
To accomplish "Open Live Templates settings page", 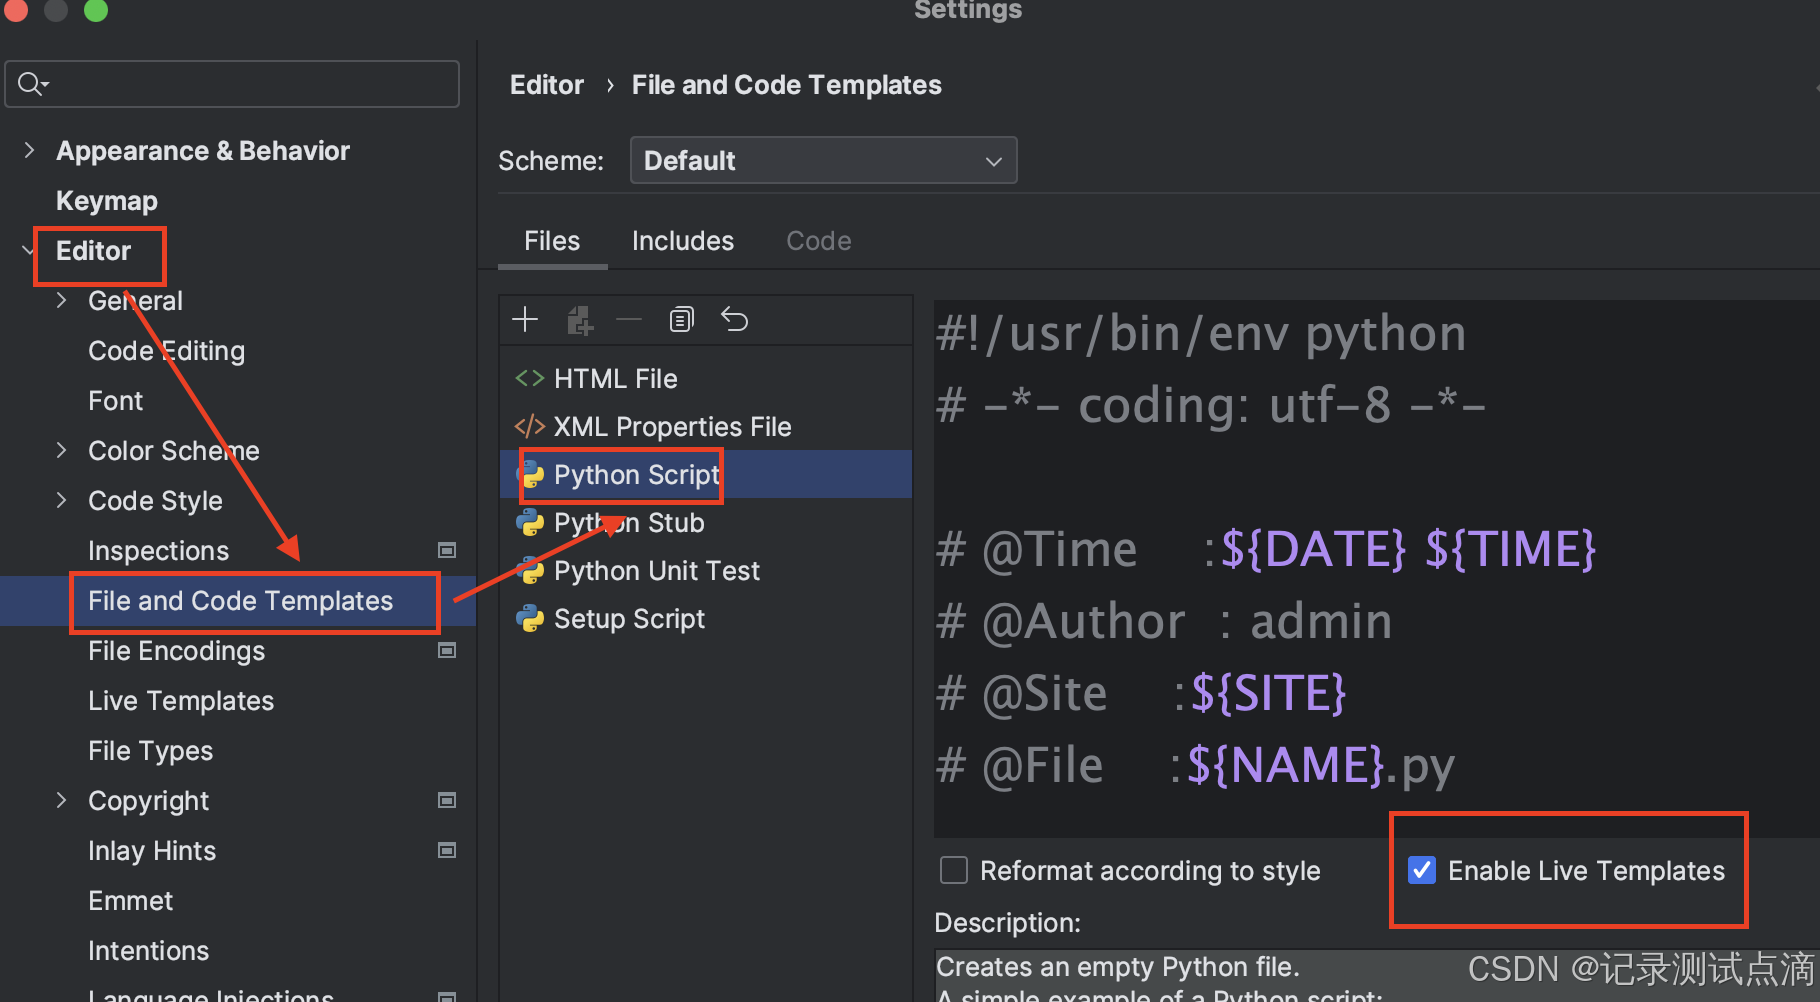I will point(180,700).
